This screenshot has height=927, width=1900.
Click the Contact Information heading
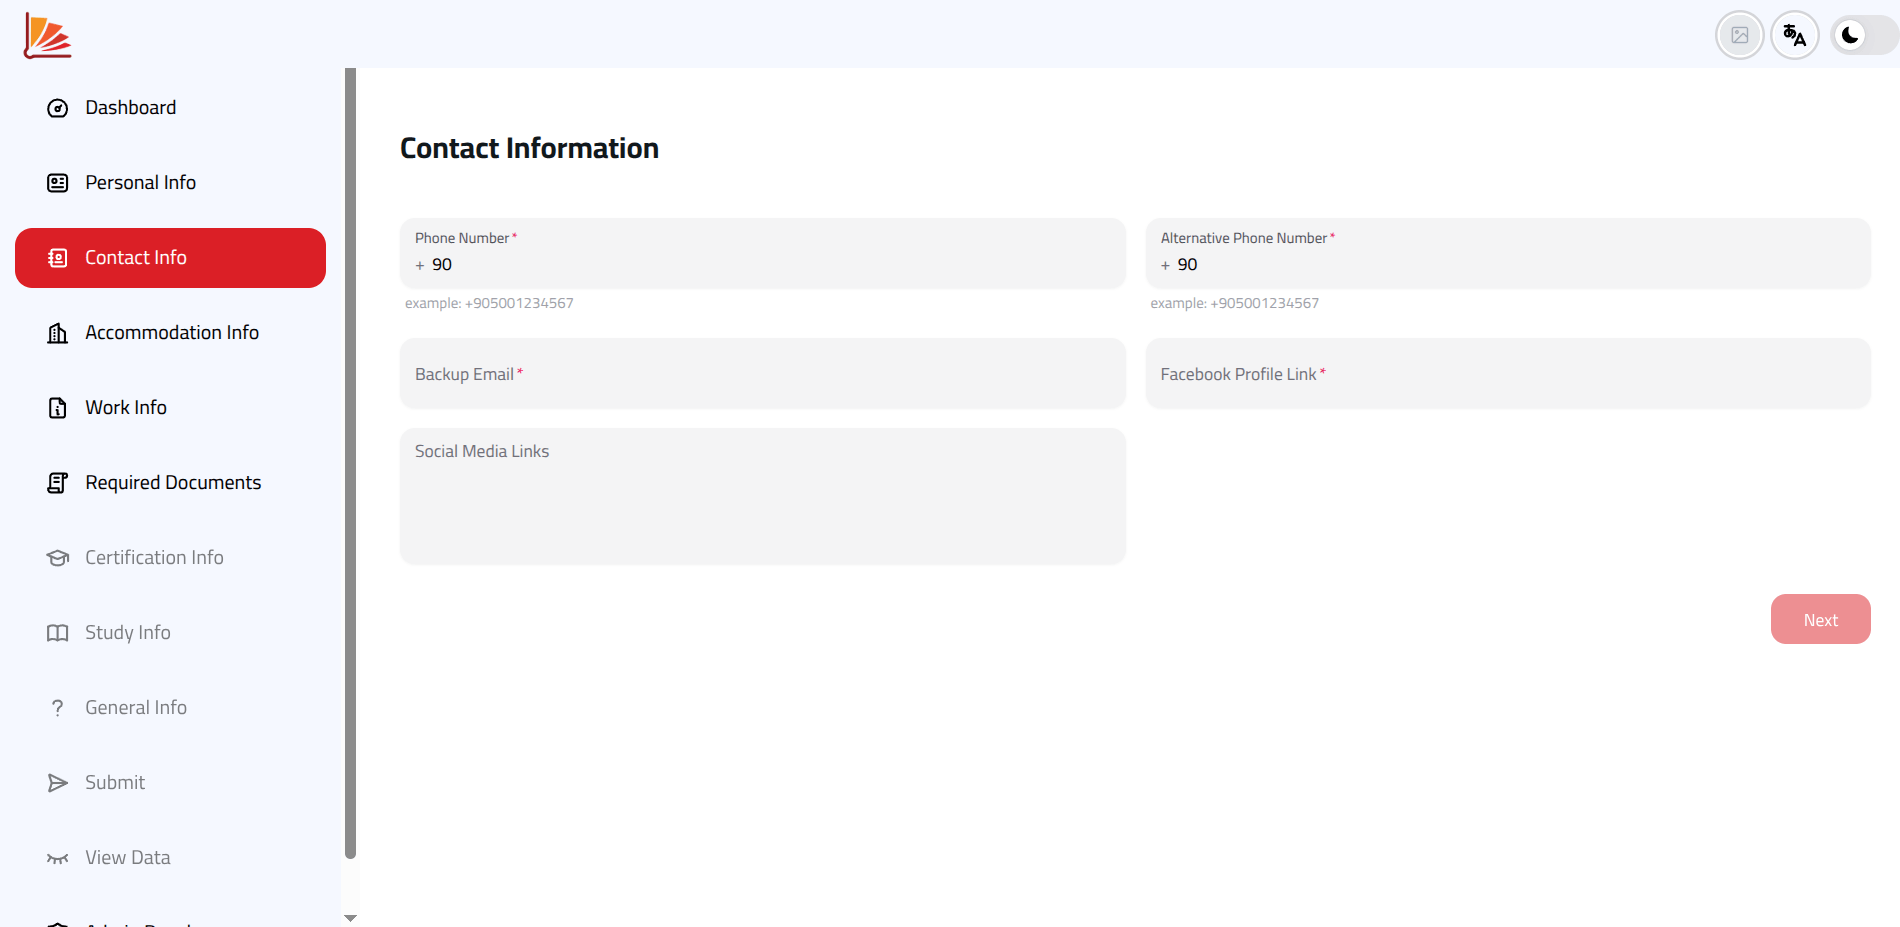tap(529, 148)
